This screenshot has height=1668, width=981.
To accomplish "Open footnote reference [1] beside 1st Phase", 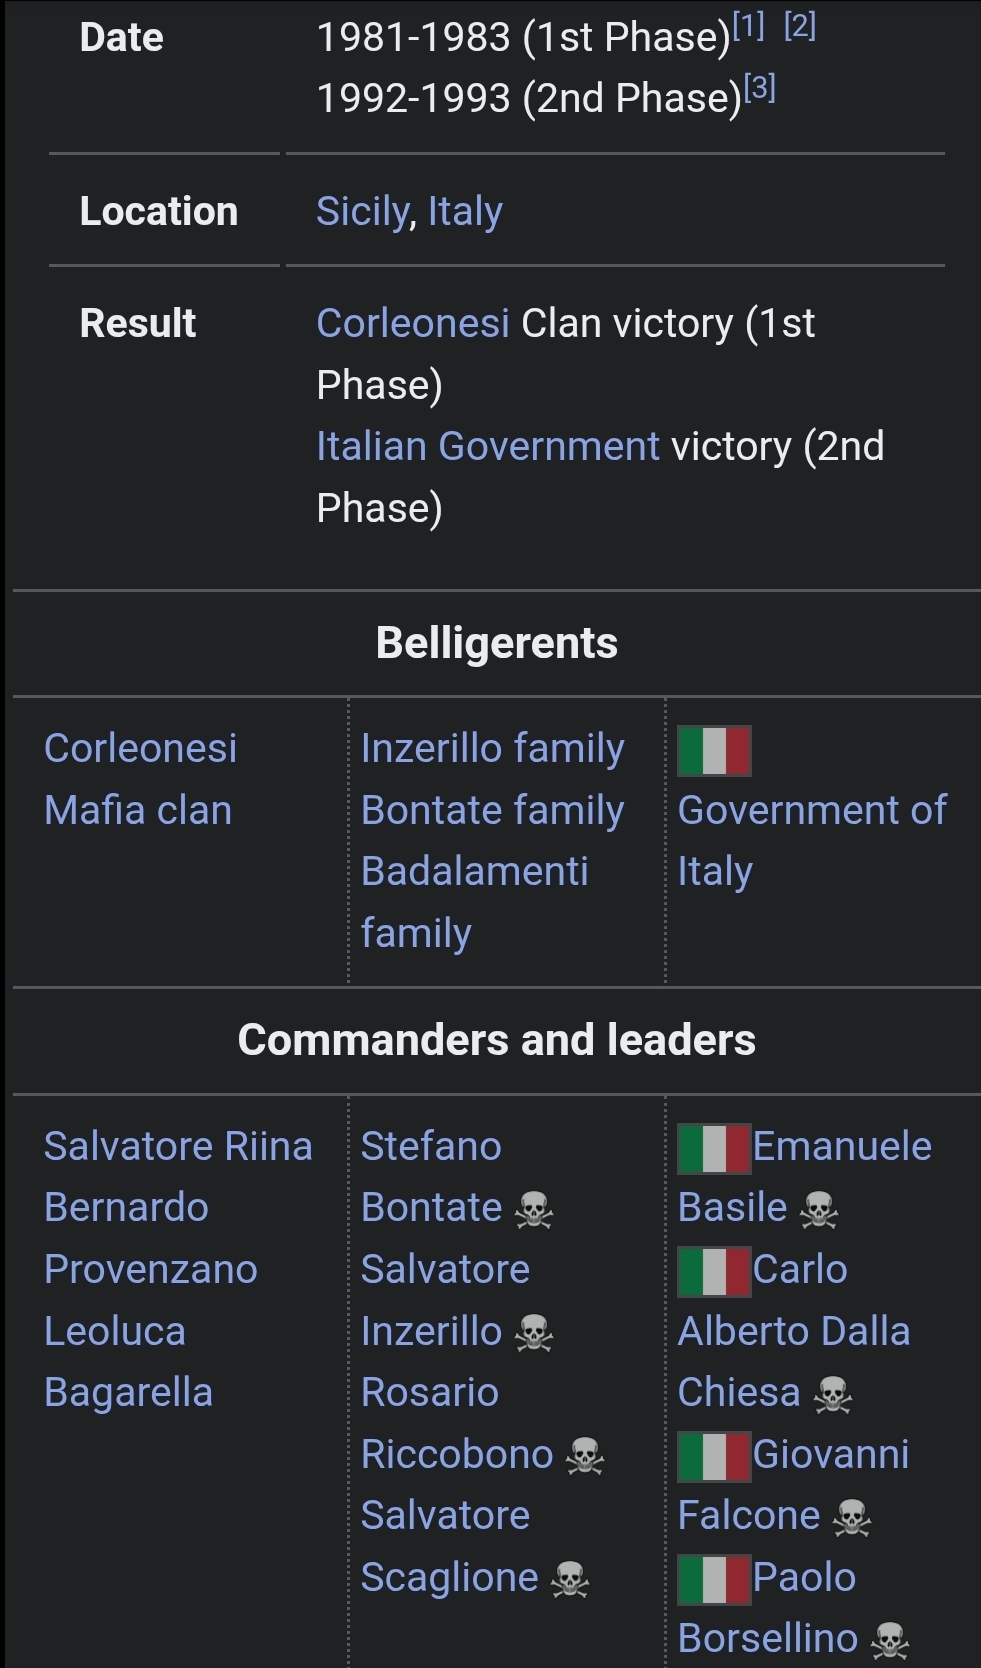I will coord(748,27).
